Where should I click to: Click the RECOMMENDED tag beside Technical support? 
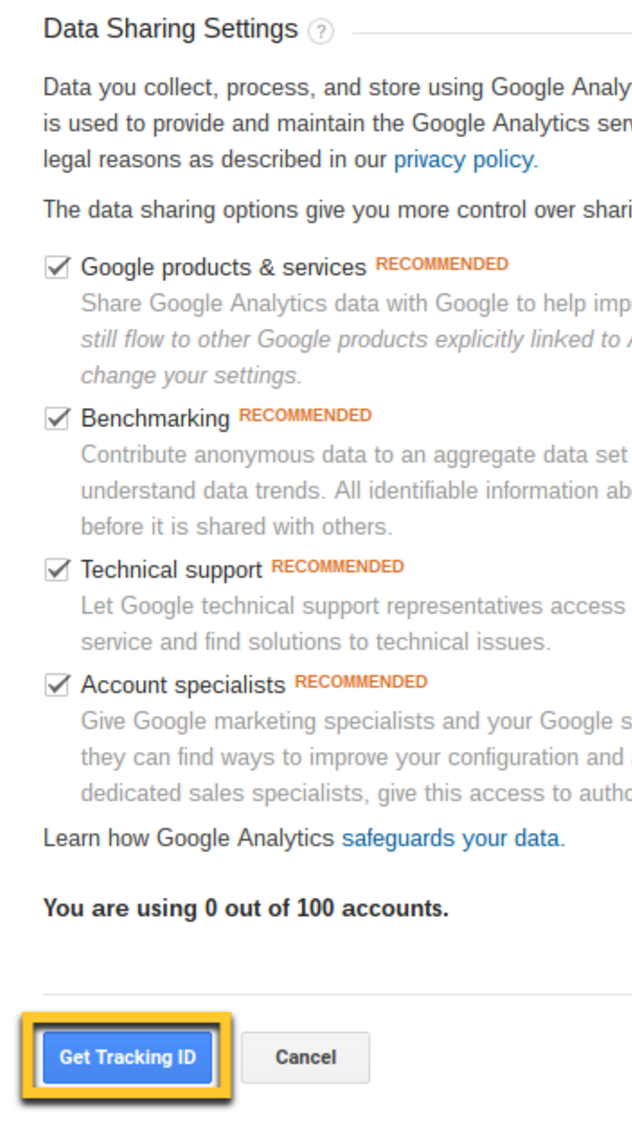click(x=337, y=566)
